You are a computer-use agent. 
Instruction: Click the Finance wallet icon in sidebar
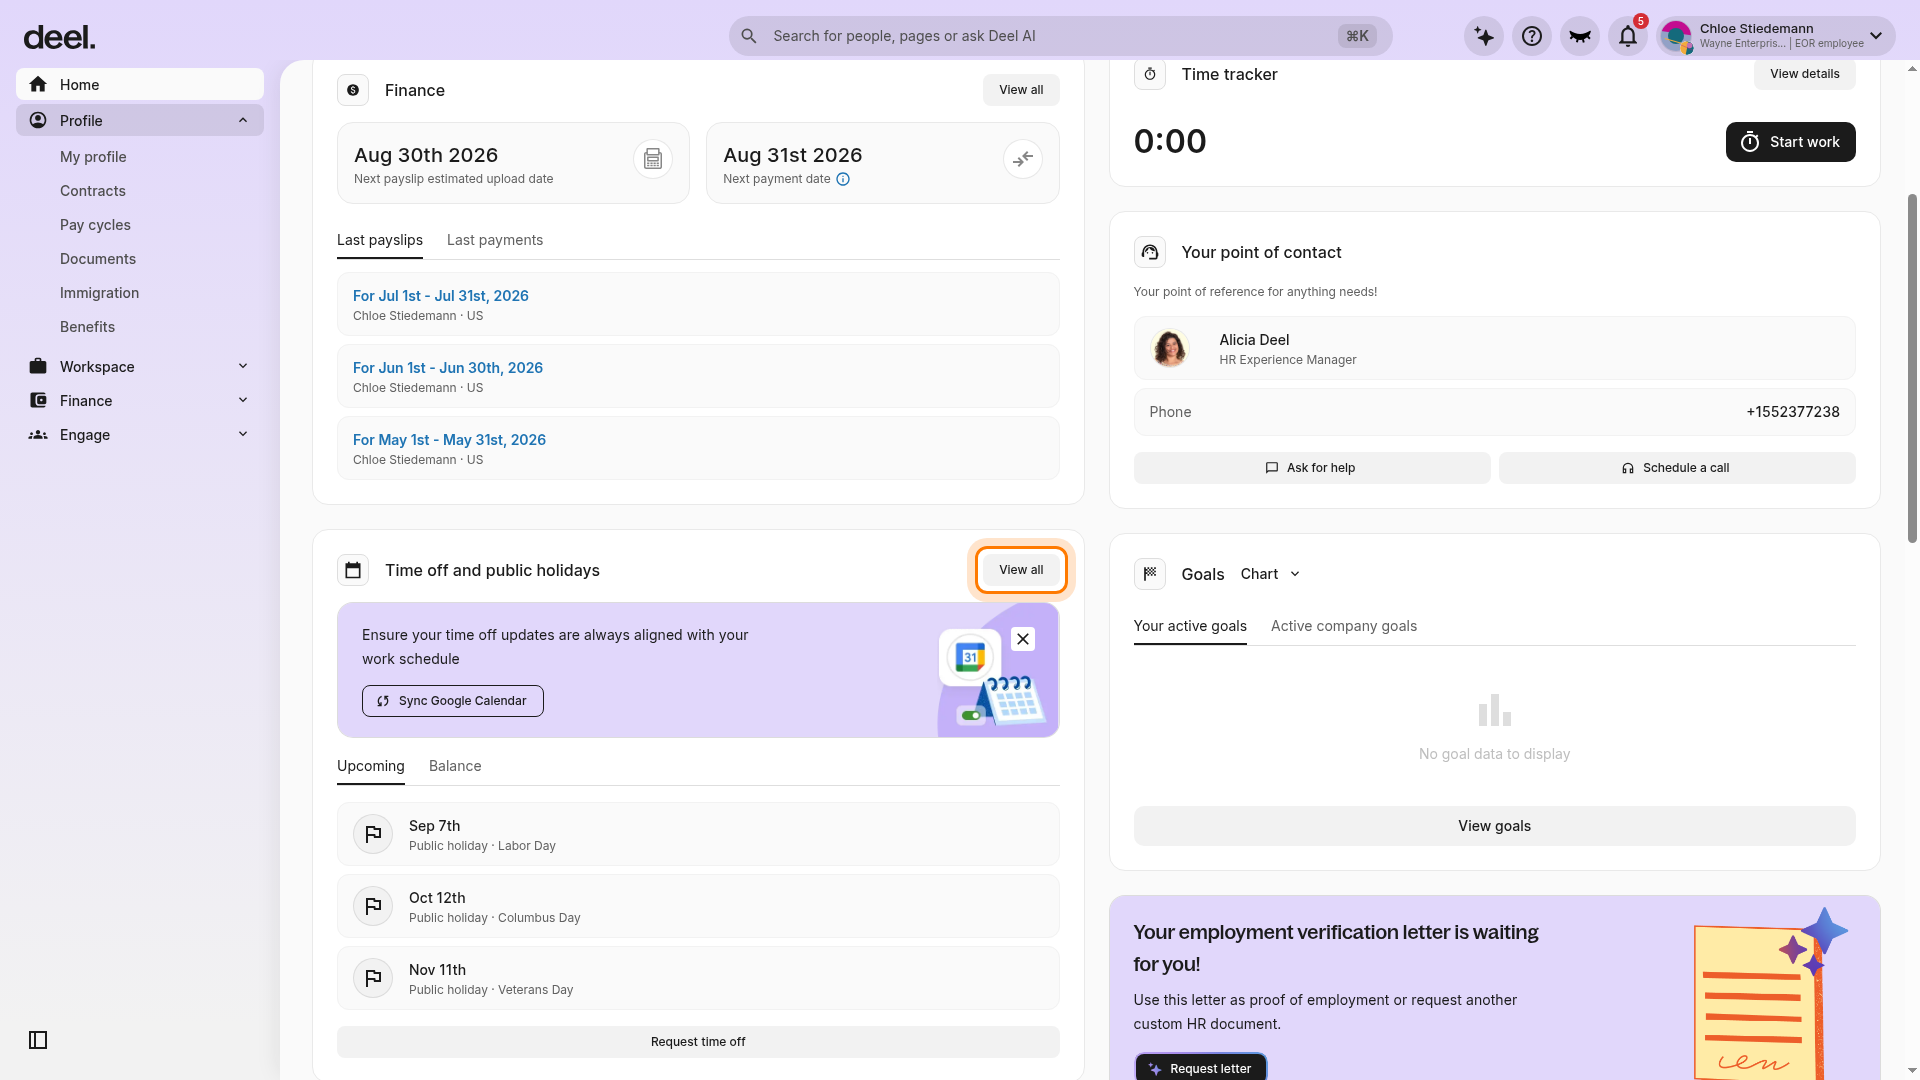(38, 400)
